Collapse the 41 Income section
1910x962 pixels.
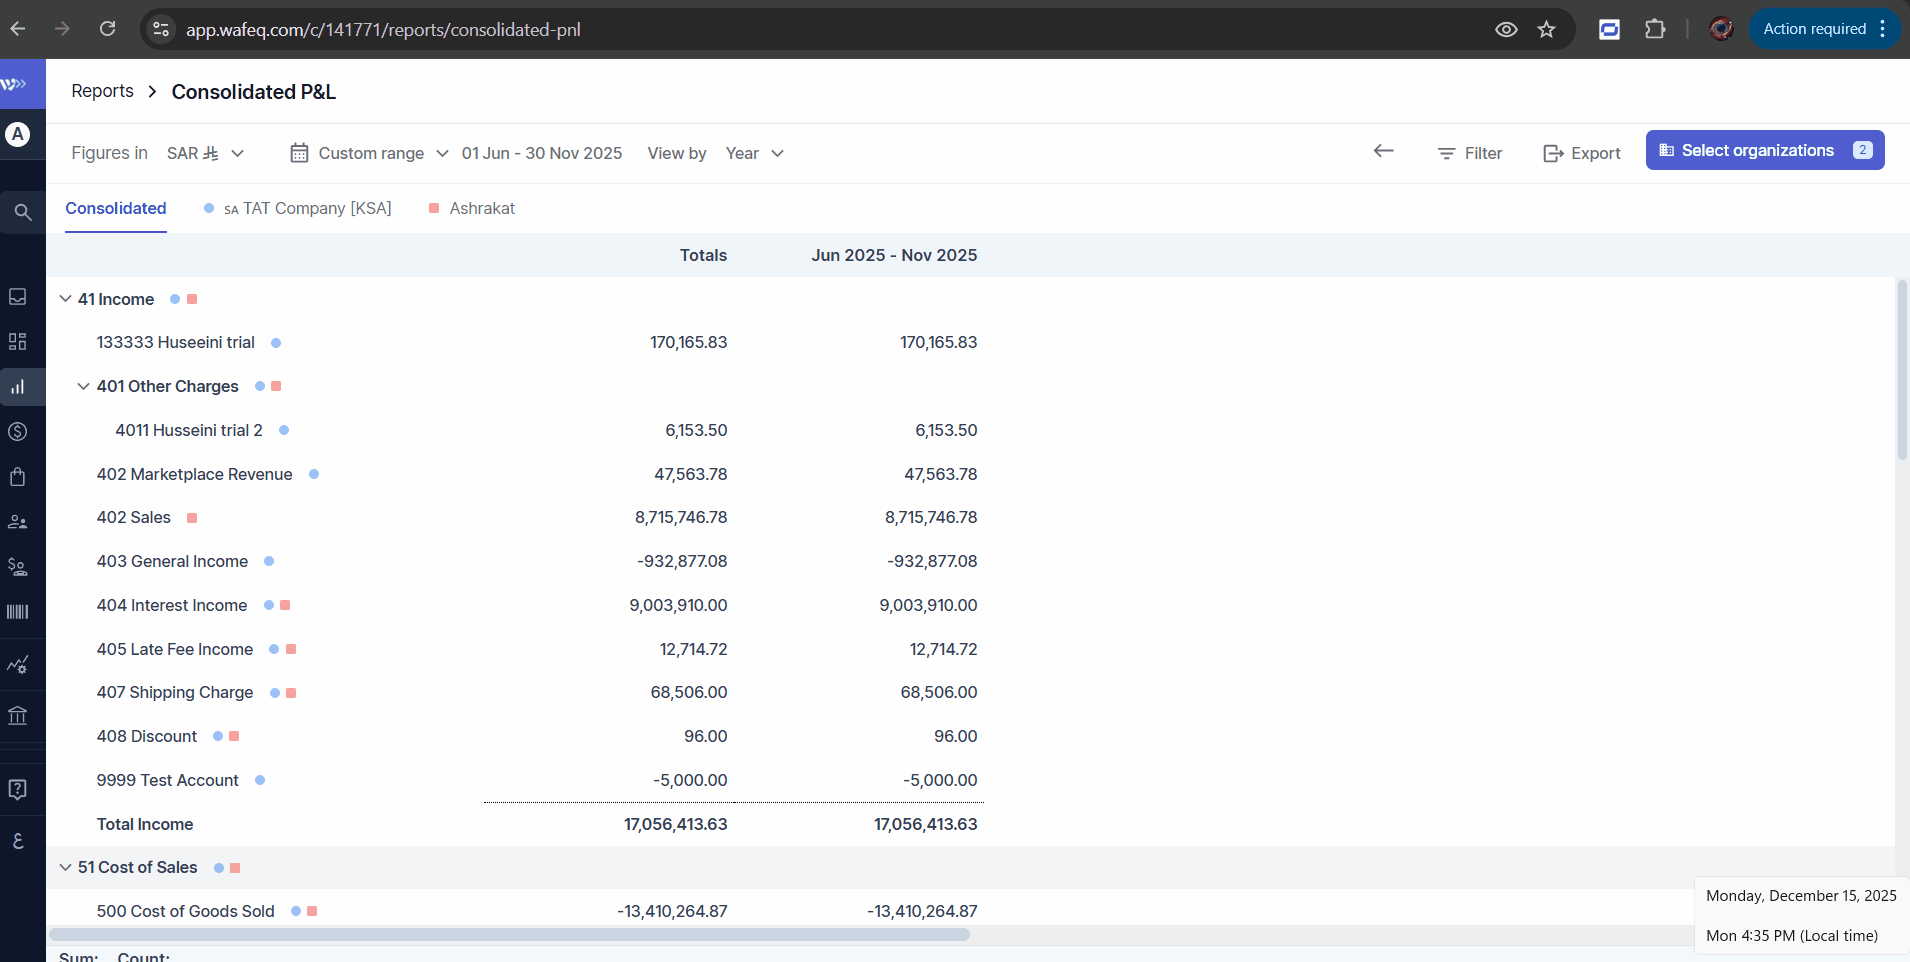[x=65, y=299]
